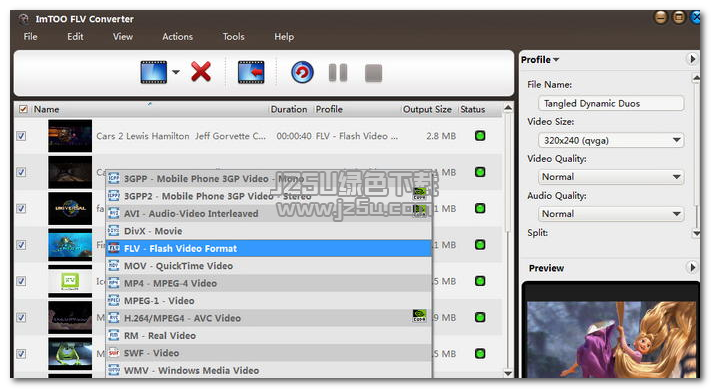The width and height of the screenshot is (711, 389).
Task: Choose MPEG-1 - Video format
Action: tap(269, 301)
